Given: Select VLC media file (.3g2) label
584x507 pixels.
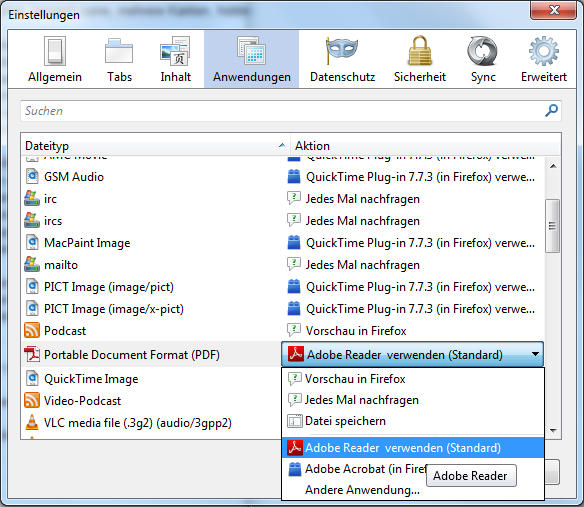Looking at the screenshot, I should point(138,423).
